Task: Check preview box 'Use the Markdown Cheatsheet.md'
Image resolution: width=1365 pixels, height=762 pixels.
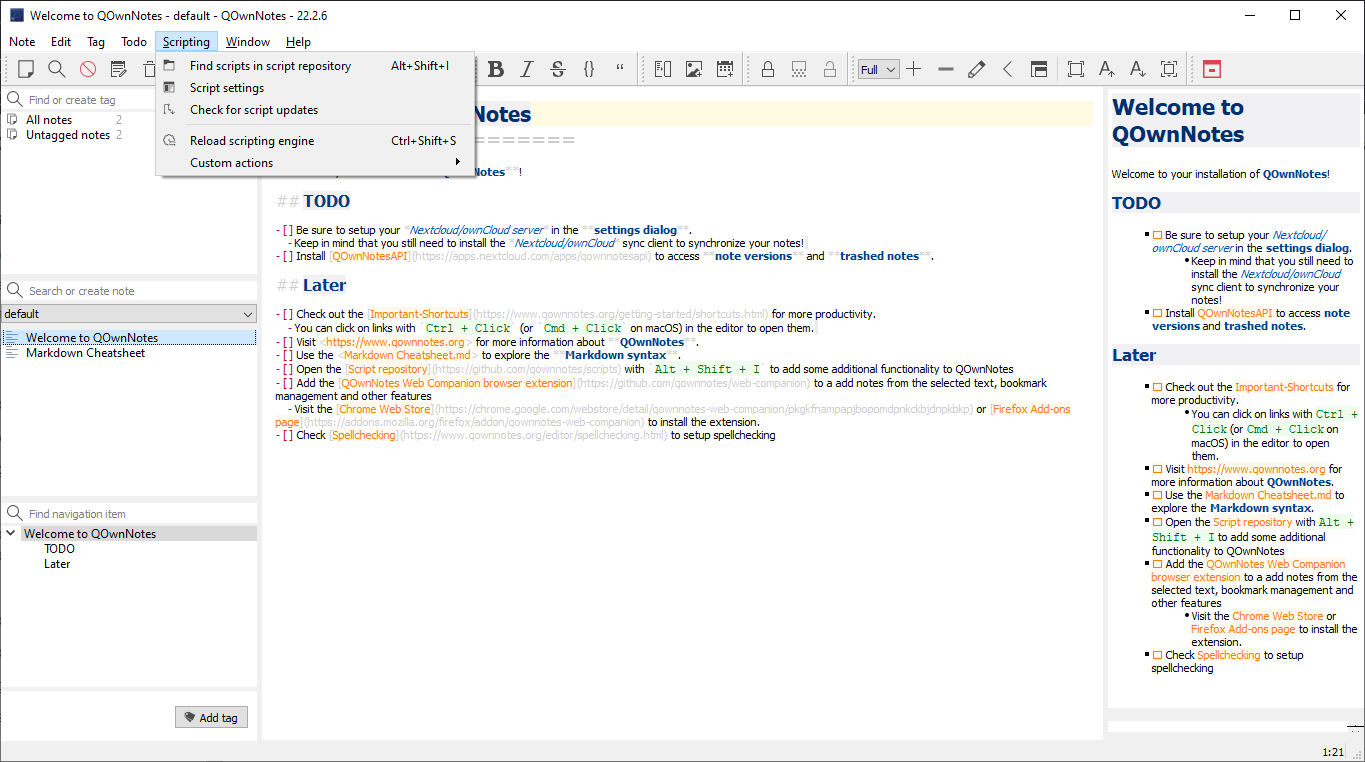Action: [1157, 495]
